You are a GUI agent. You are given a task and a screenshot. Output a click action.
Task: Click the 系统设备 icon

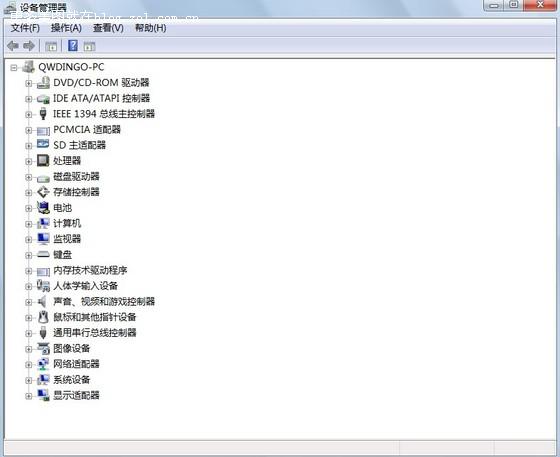click(x=43, y=380)
